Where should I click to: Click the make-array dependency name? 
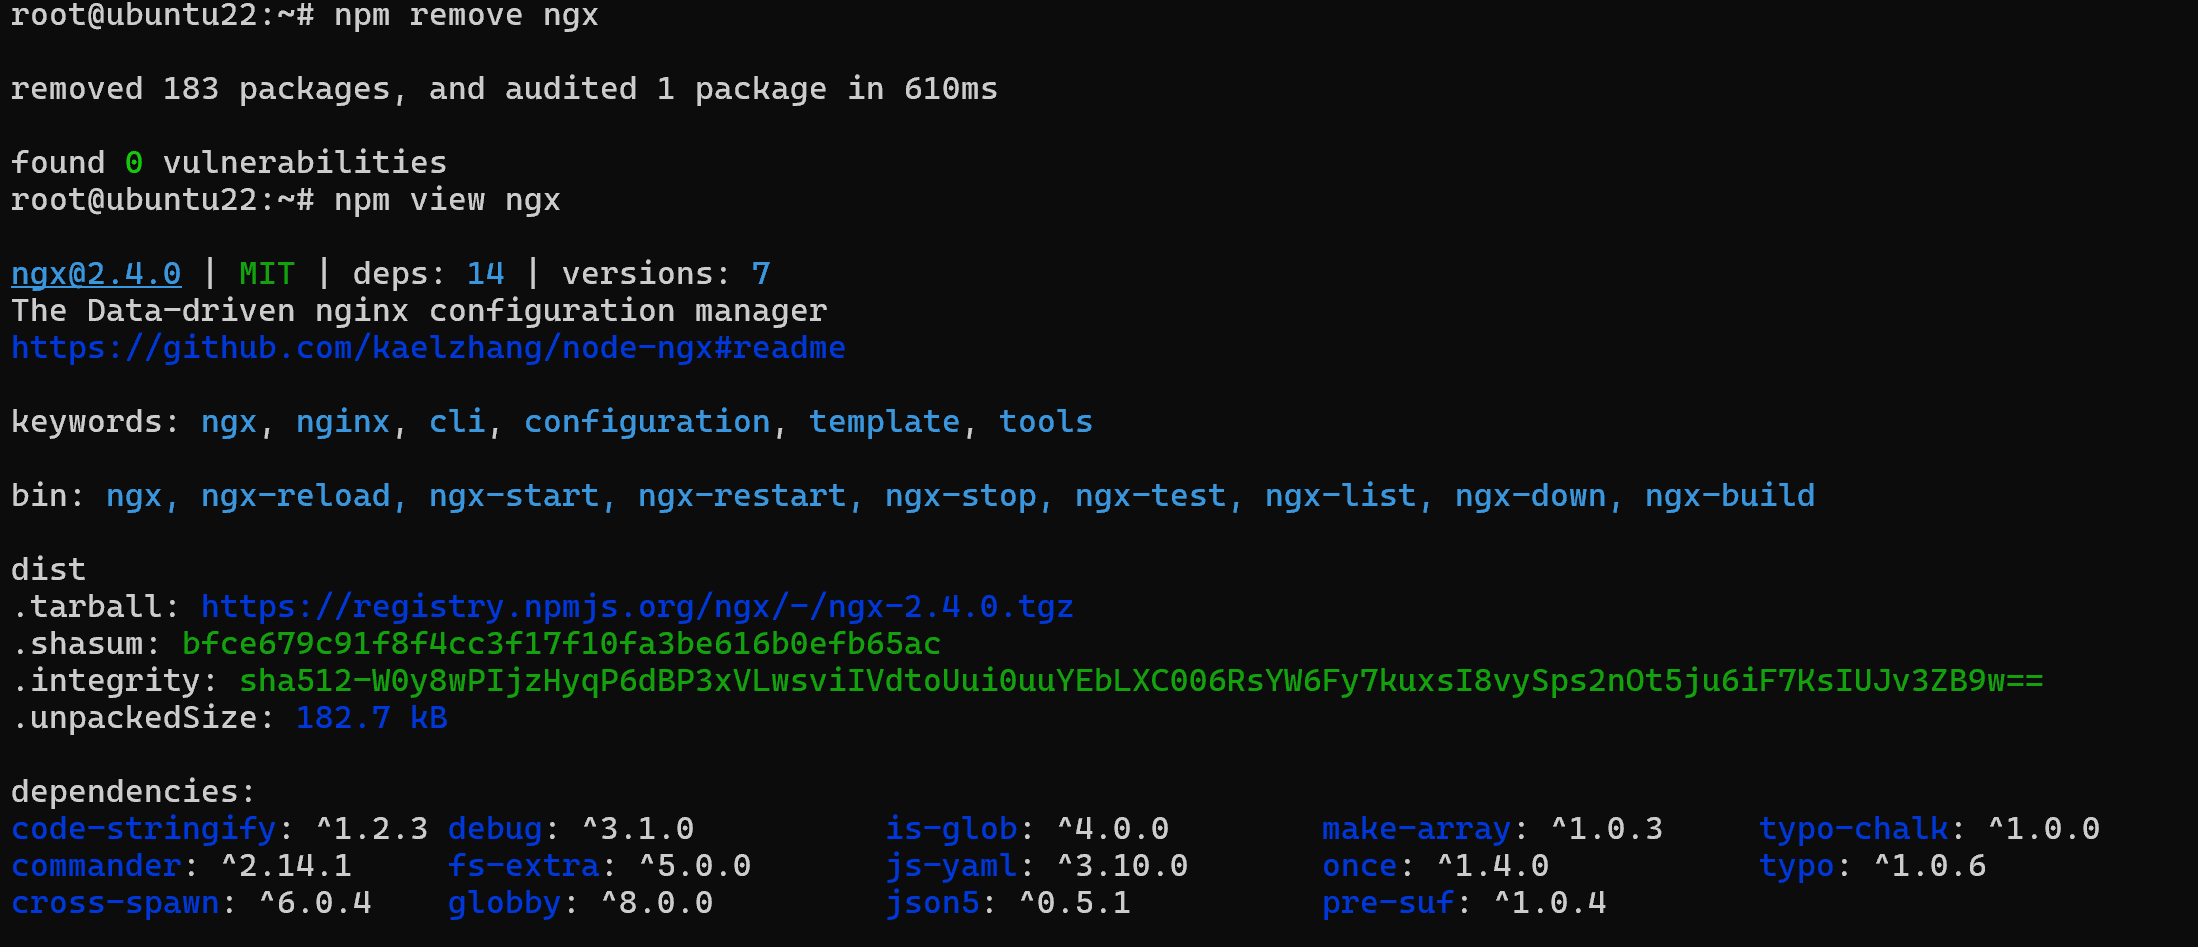tap(1416, 829)
